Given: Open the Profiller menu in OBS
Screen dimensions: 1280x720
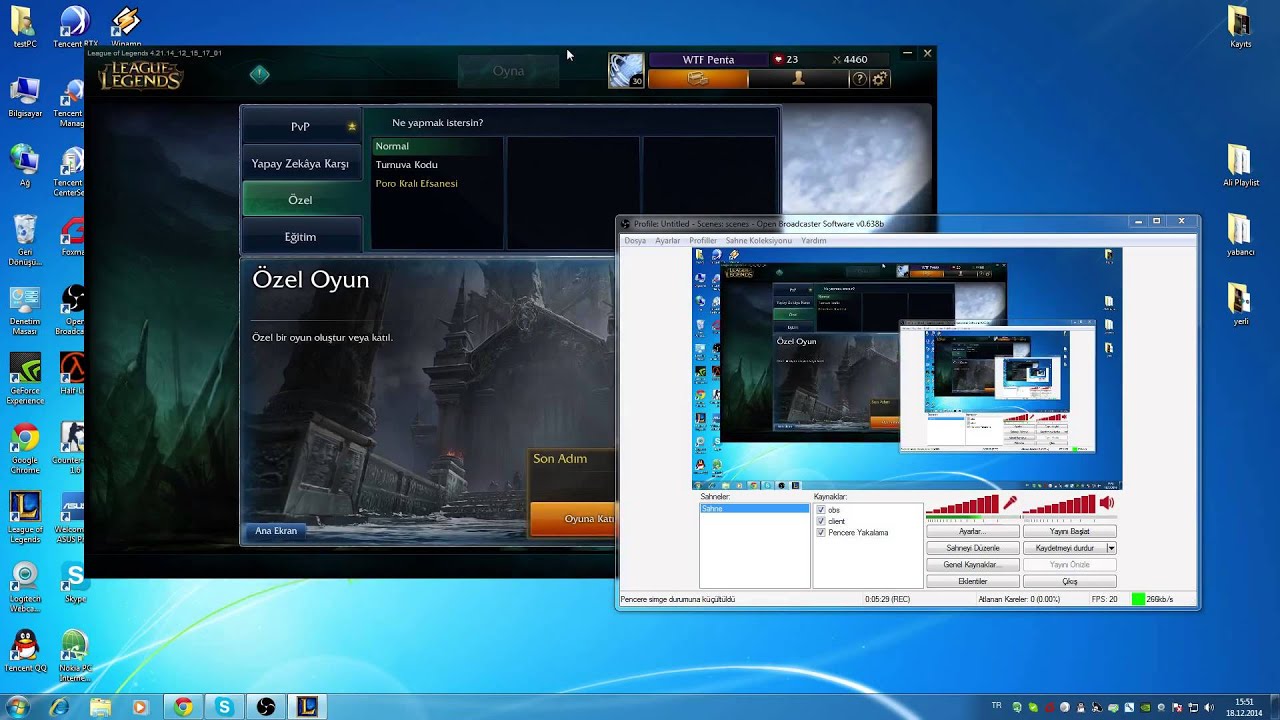Looking at the screenshot, I should point(703,241).
